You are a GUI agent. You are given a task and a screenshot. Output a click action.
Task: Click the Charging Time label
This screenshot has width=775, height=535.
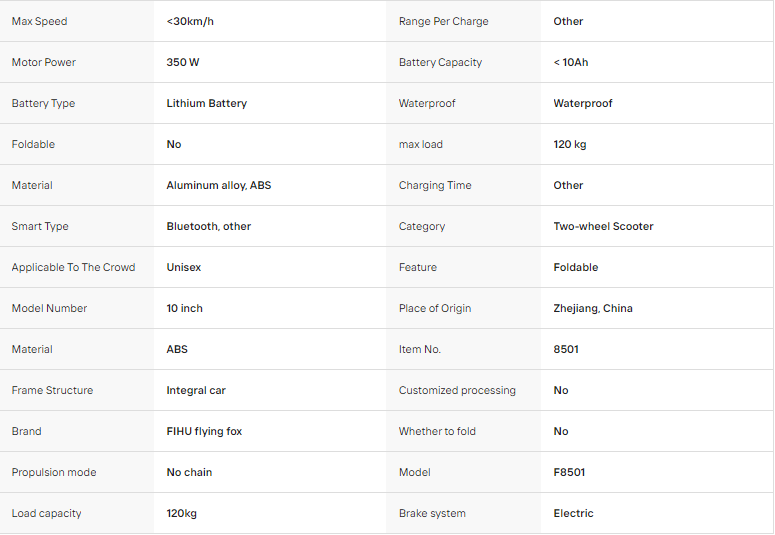pos(435,185)
